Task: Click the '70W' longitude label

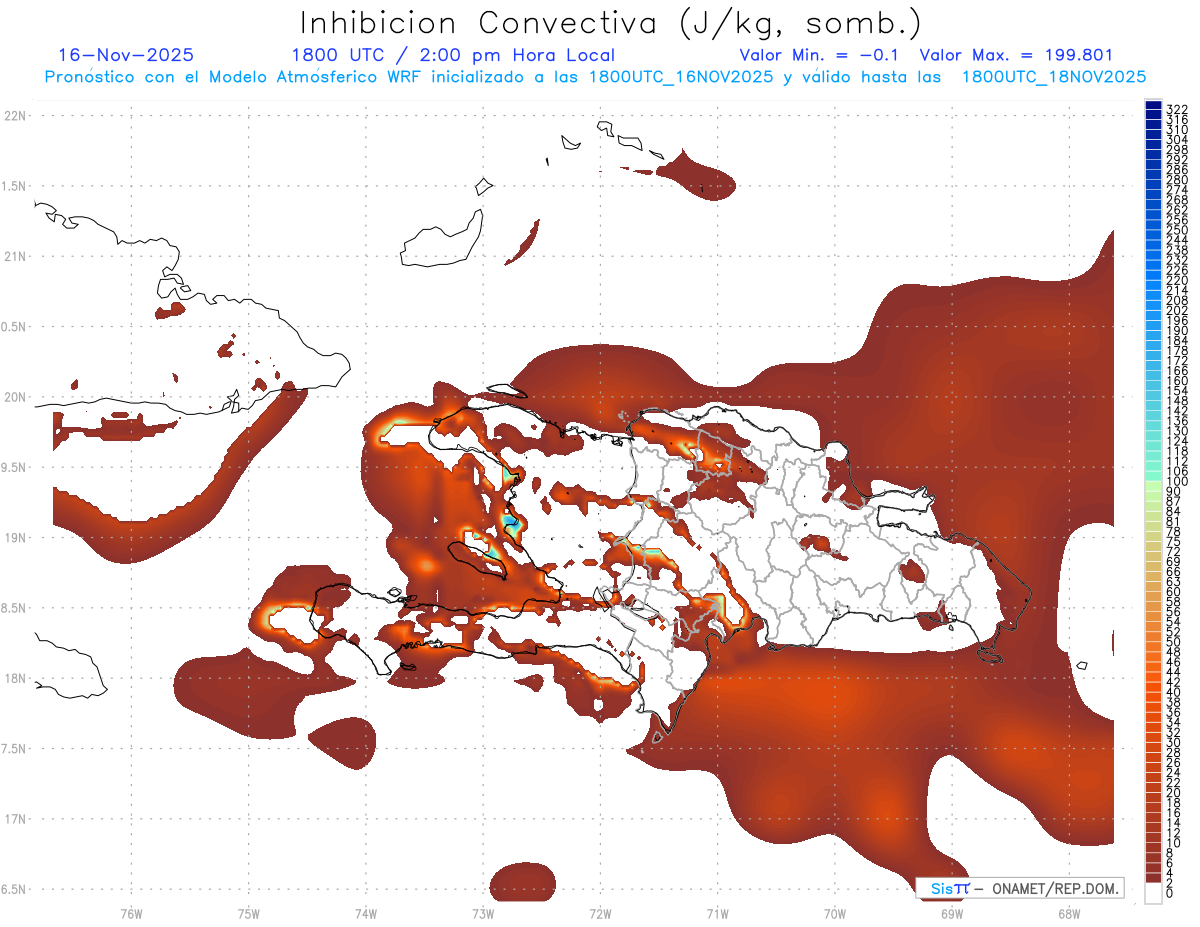Action: coord(835,913)
